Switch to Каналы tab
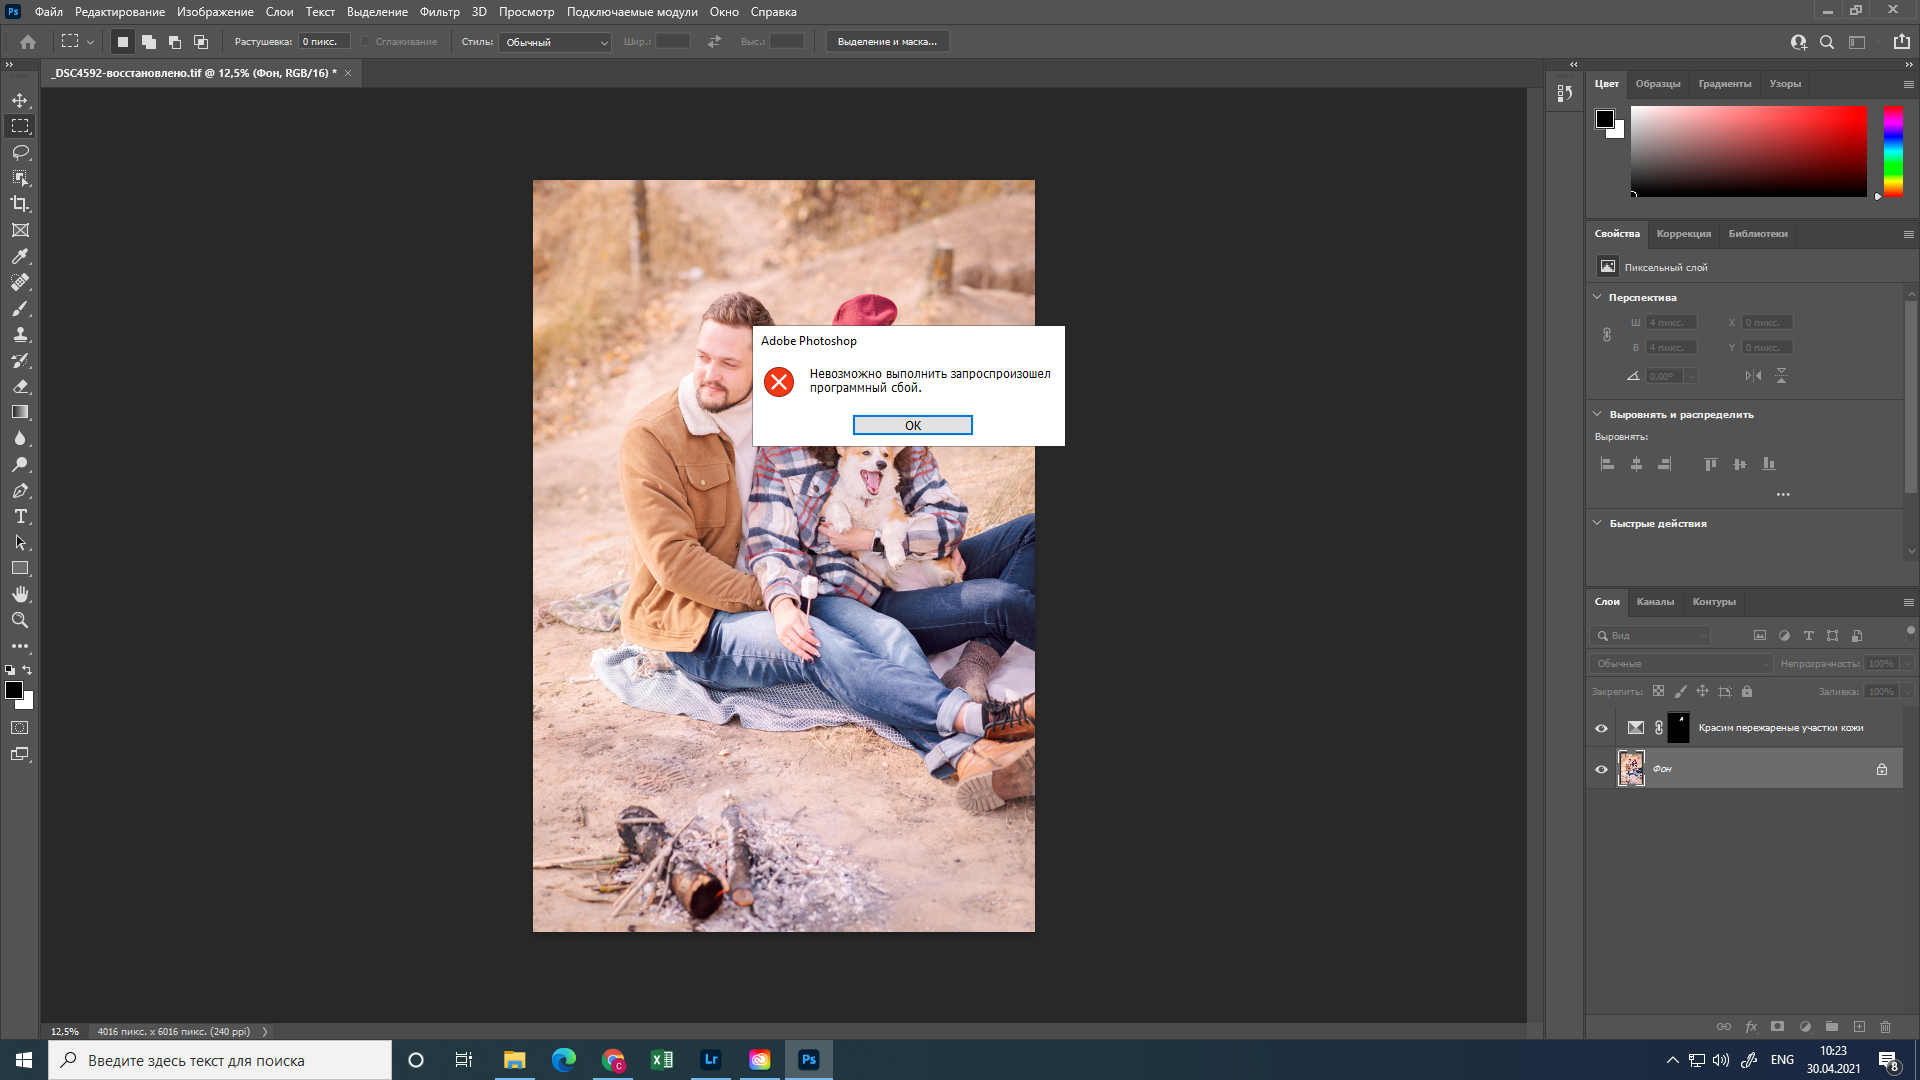This screenshot has height=1080, width=1920. [1655, 601]
